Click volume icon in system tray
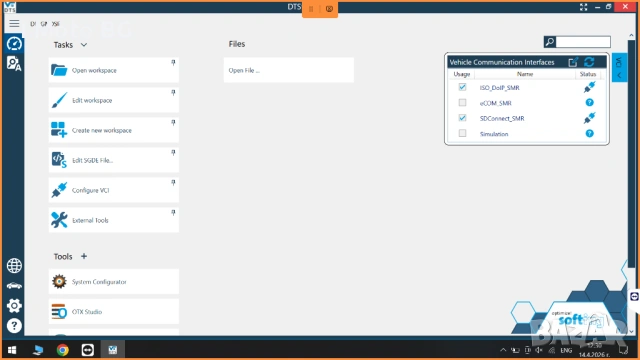Image resolution: width=640 pixels, height=360 pixels. pos(539,350)
